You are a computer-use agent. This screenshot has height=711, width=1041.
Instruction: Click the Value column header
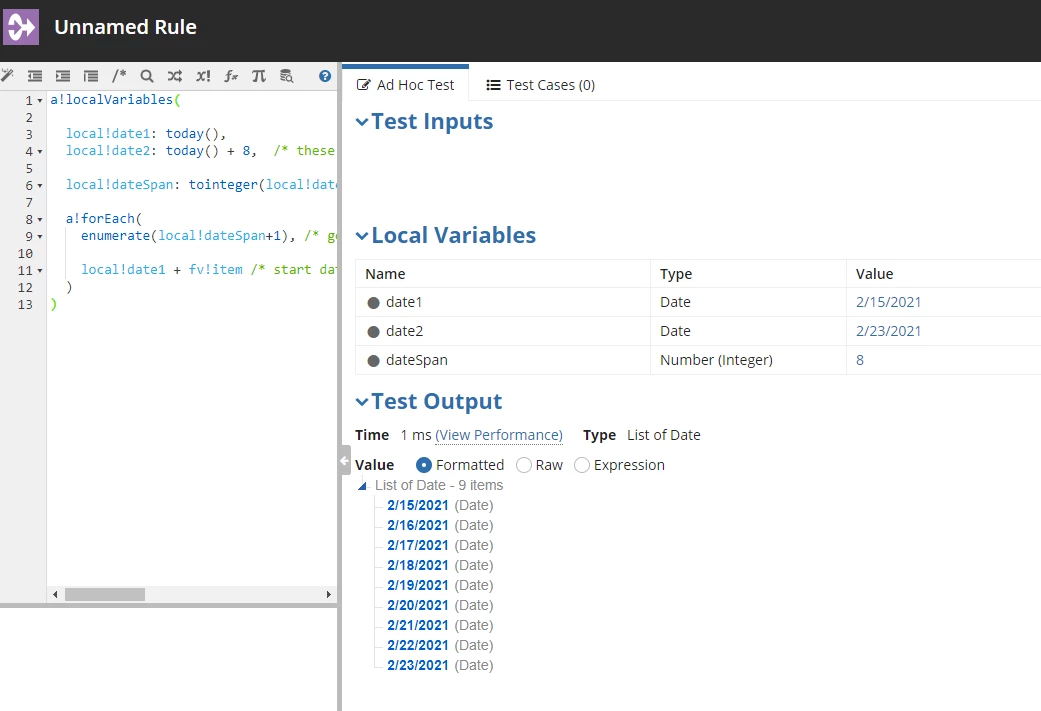pos(874,274)
